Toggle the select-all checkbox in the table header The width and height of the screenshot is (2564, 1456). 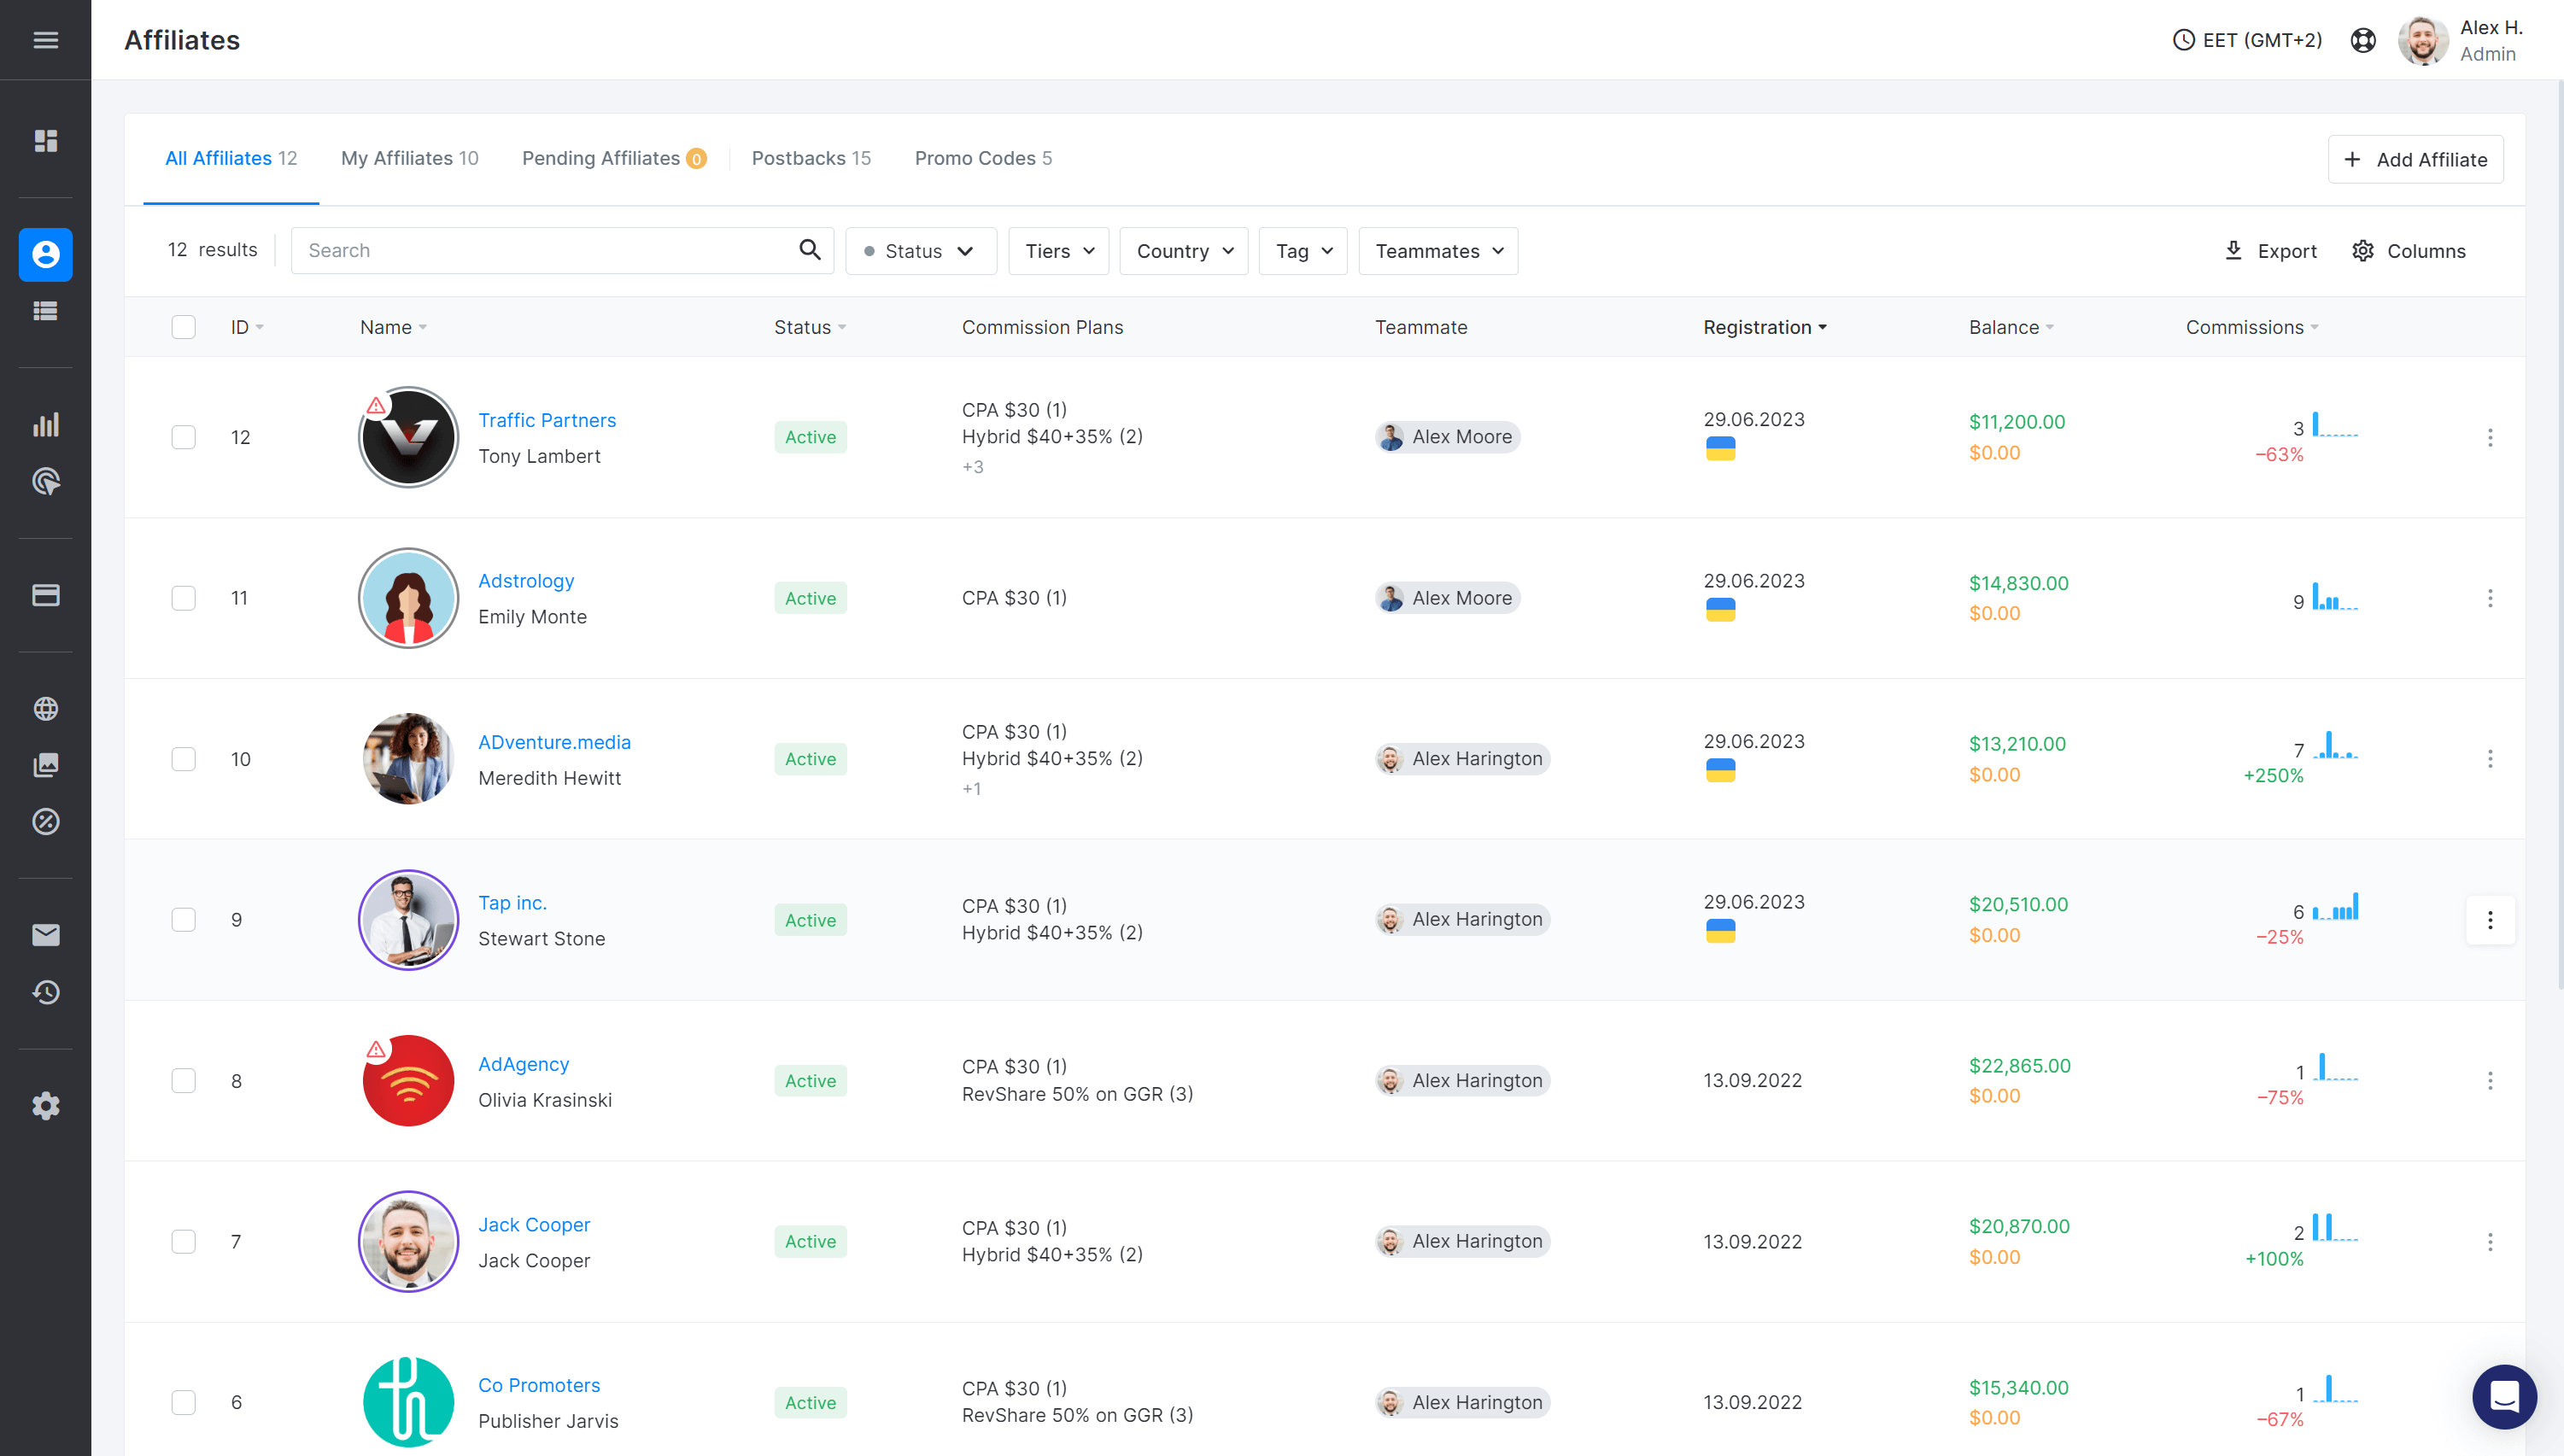[x=183, y=327]
